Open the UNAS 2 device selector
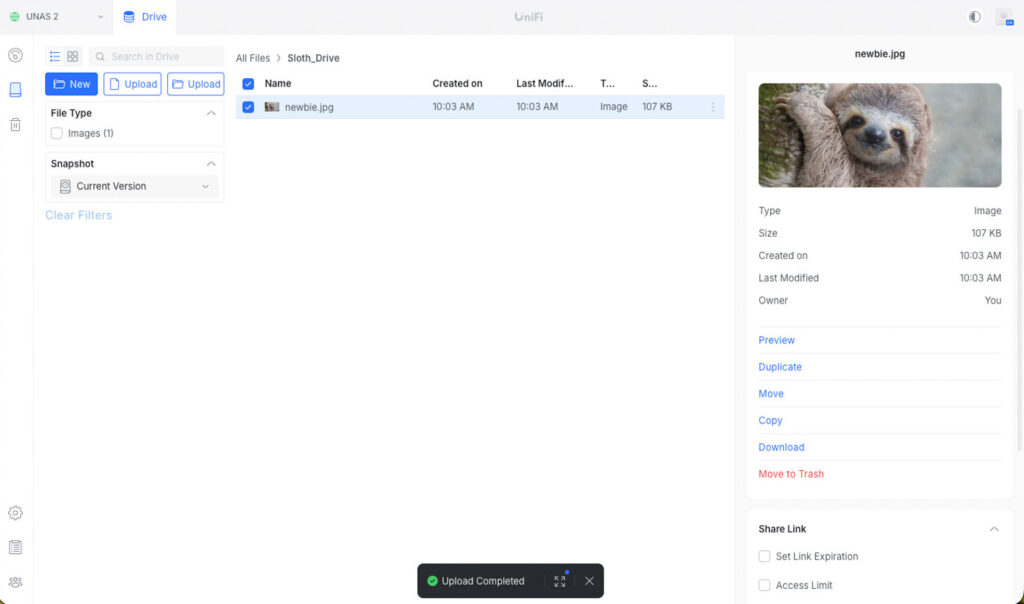Image resolution: width=1024 pixels, height=604 pixels. [56, 17]
